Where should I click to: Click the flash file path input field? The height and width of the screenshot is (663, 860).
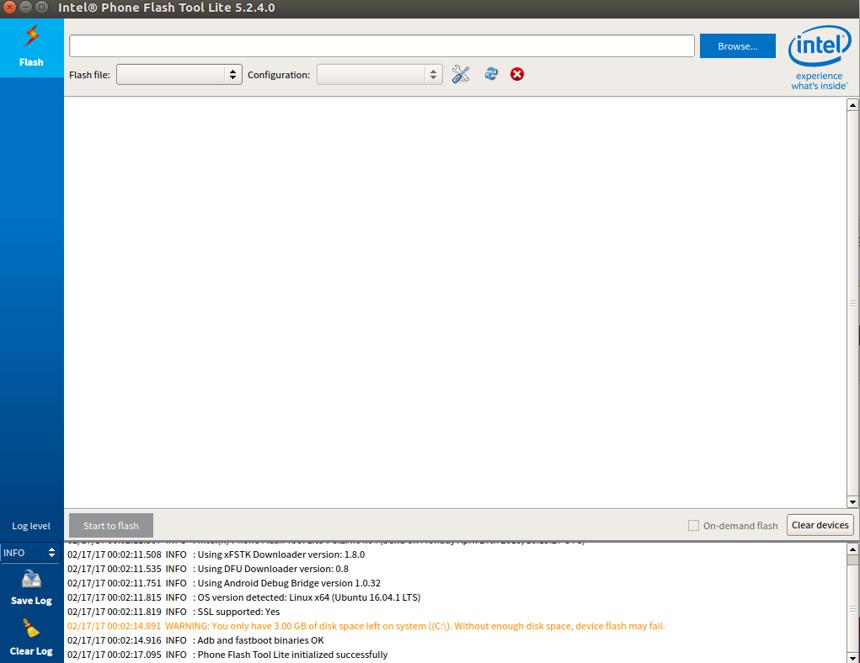(382, 46)
